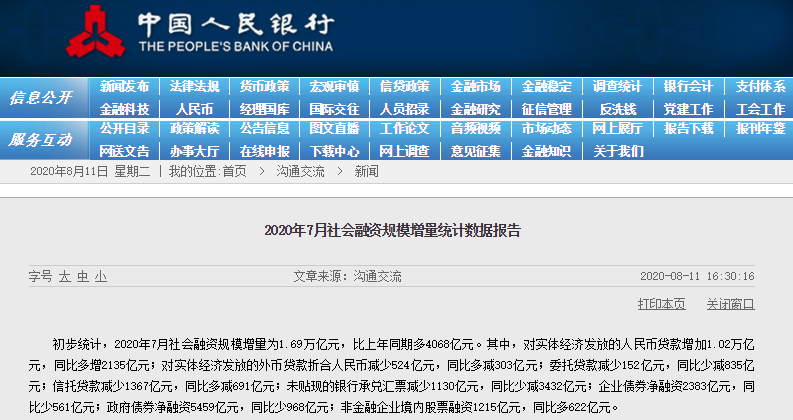Open 金融科技 page
The width and height of the screenshot is (793, 420).
coord(124,109)
